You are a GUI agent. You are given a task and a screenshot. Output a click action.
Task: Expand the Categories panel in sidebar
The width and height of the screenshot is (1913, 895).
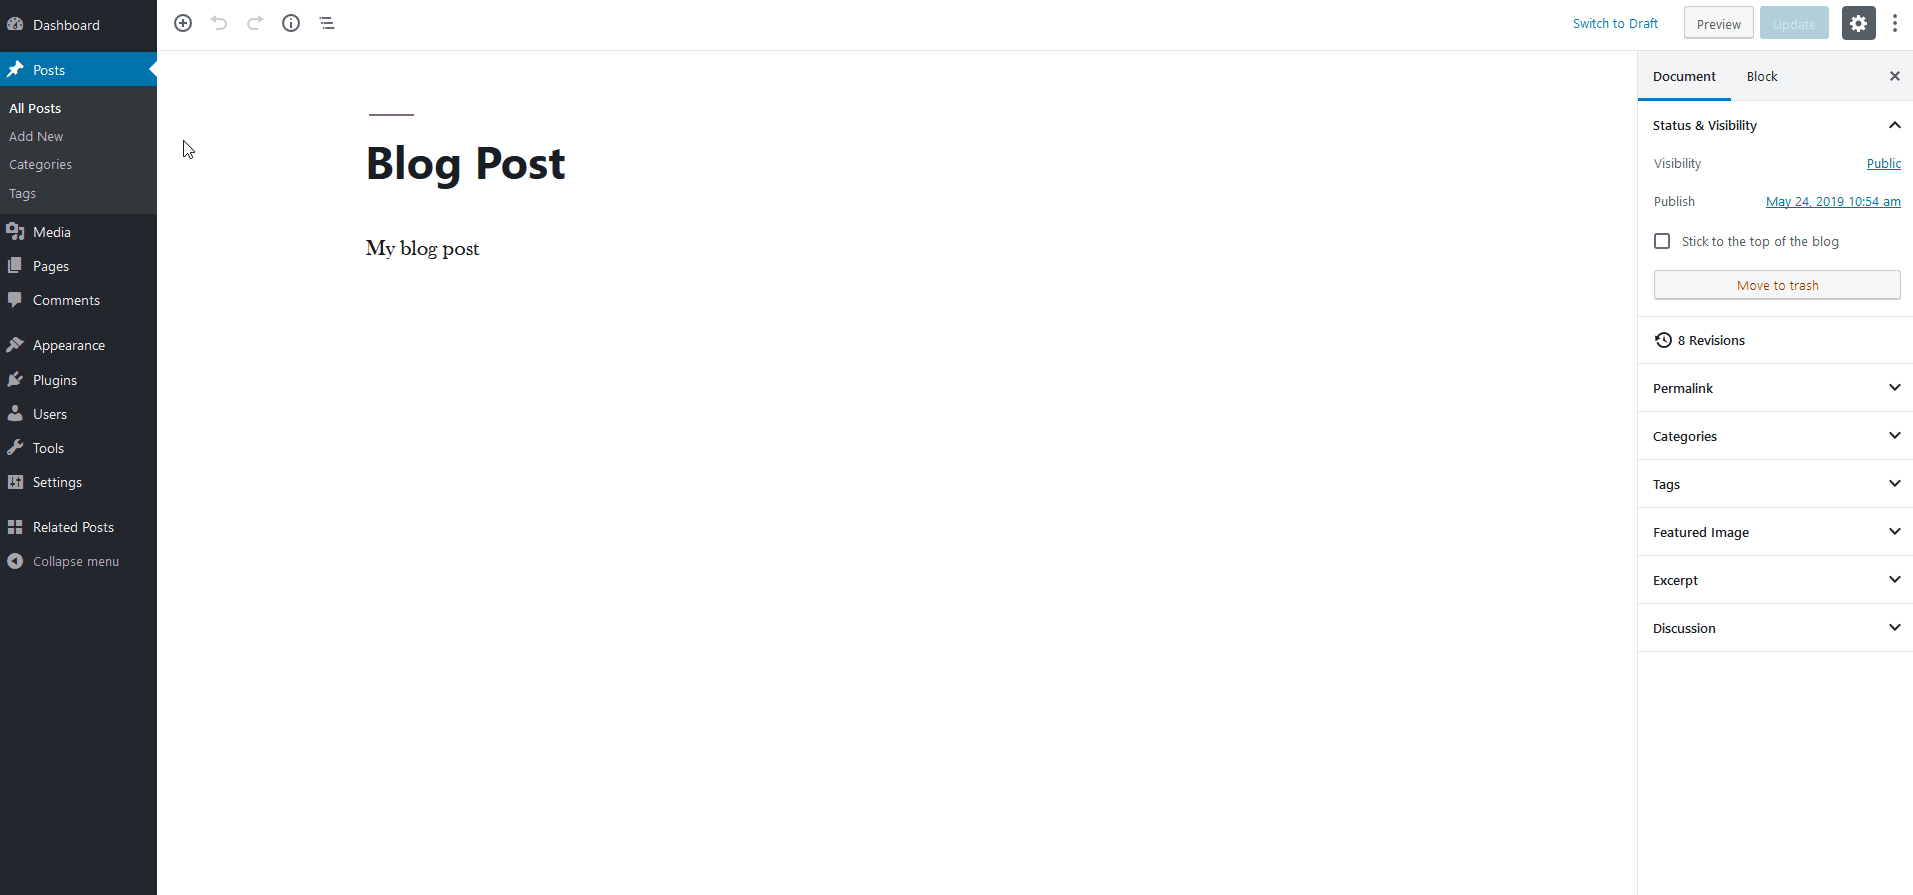tap(1775, 436)
